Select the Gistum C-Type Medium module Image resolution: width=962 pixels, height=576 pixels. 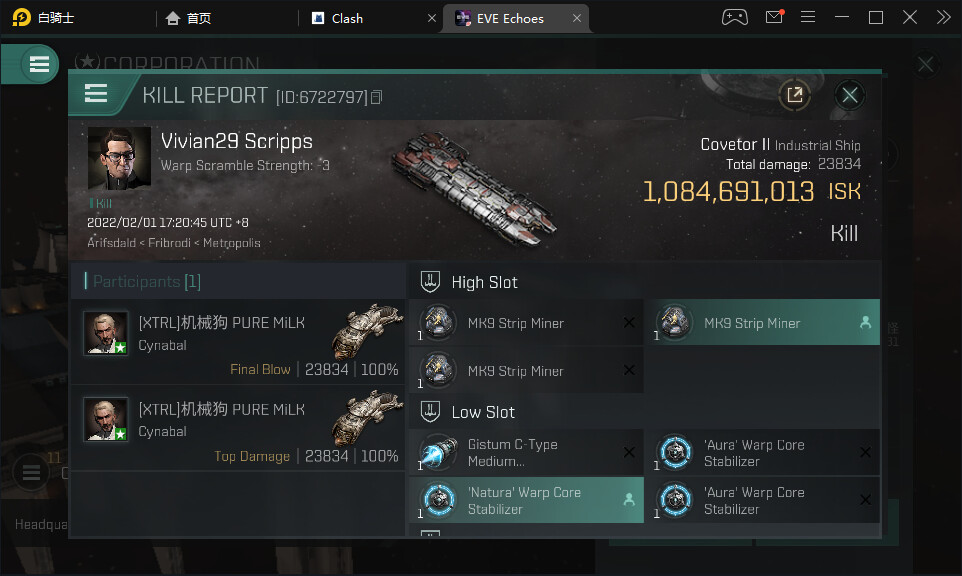point(526,453)
